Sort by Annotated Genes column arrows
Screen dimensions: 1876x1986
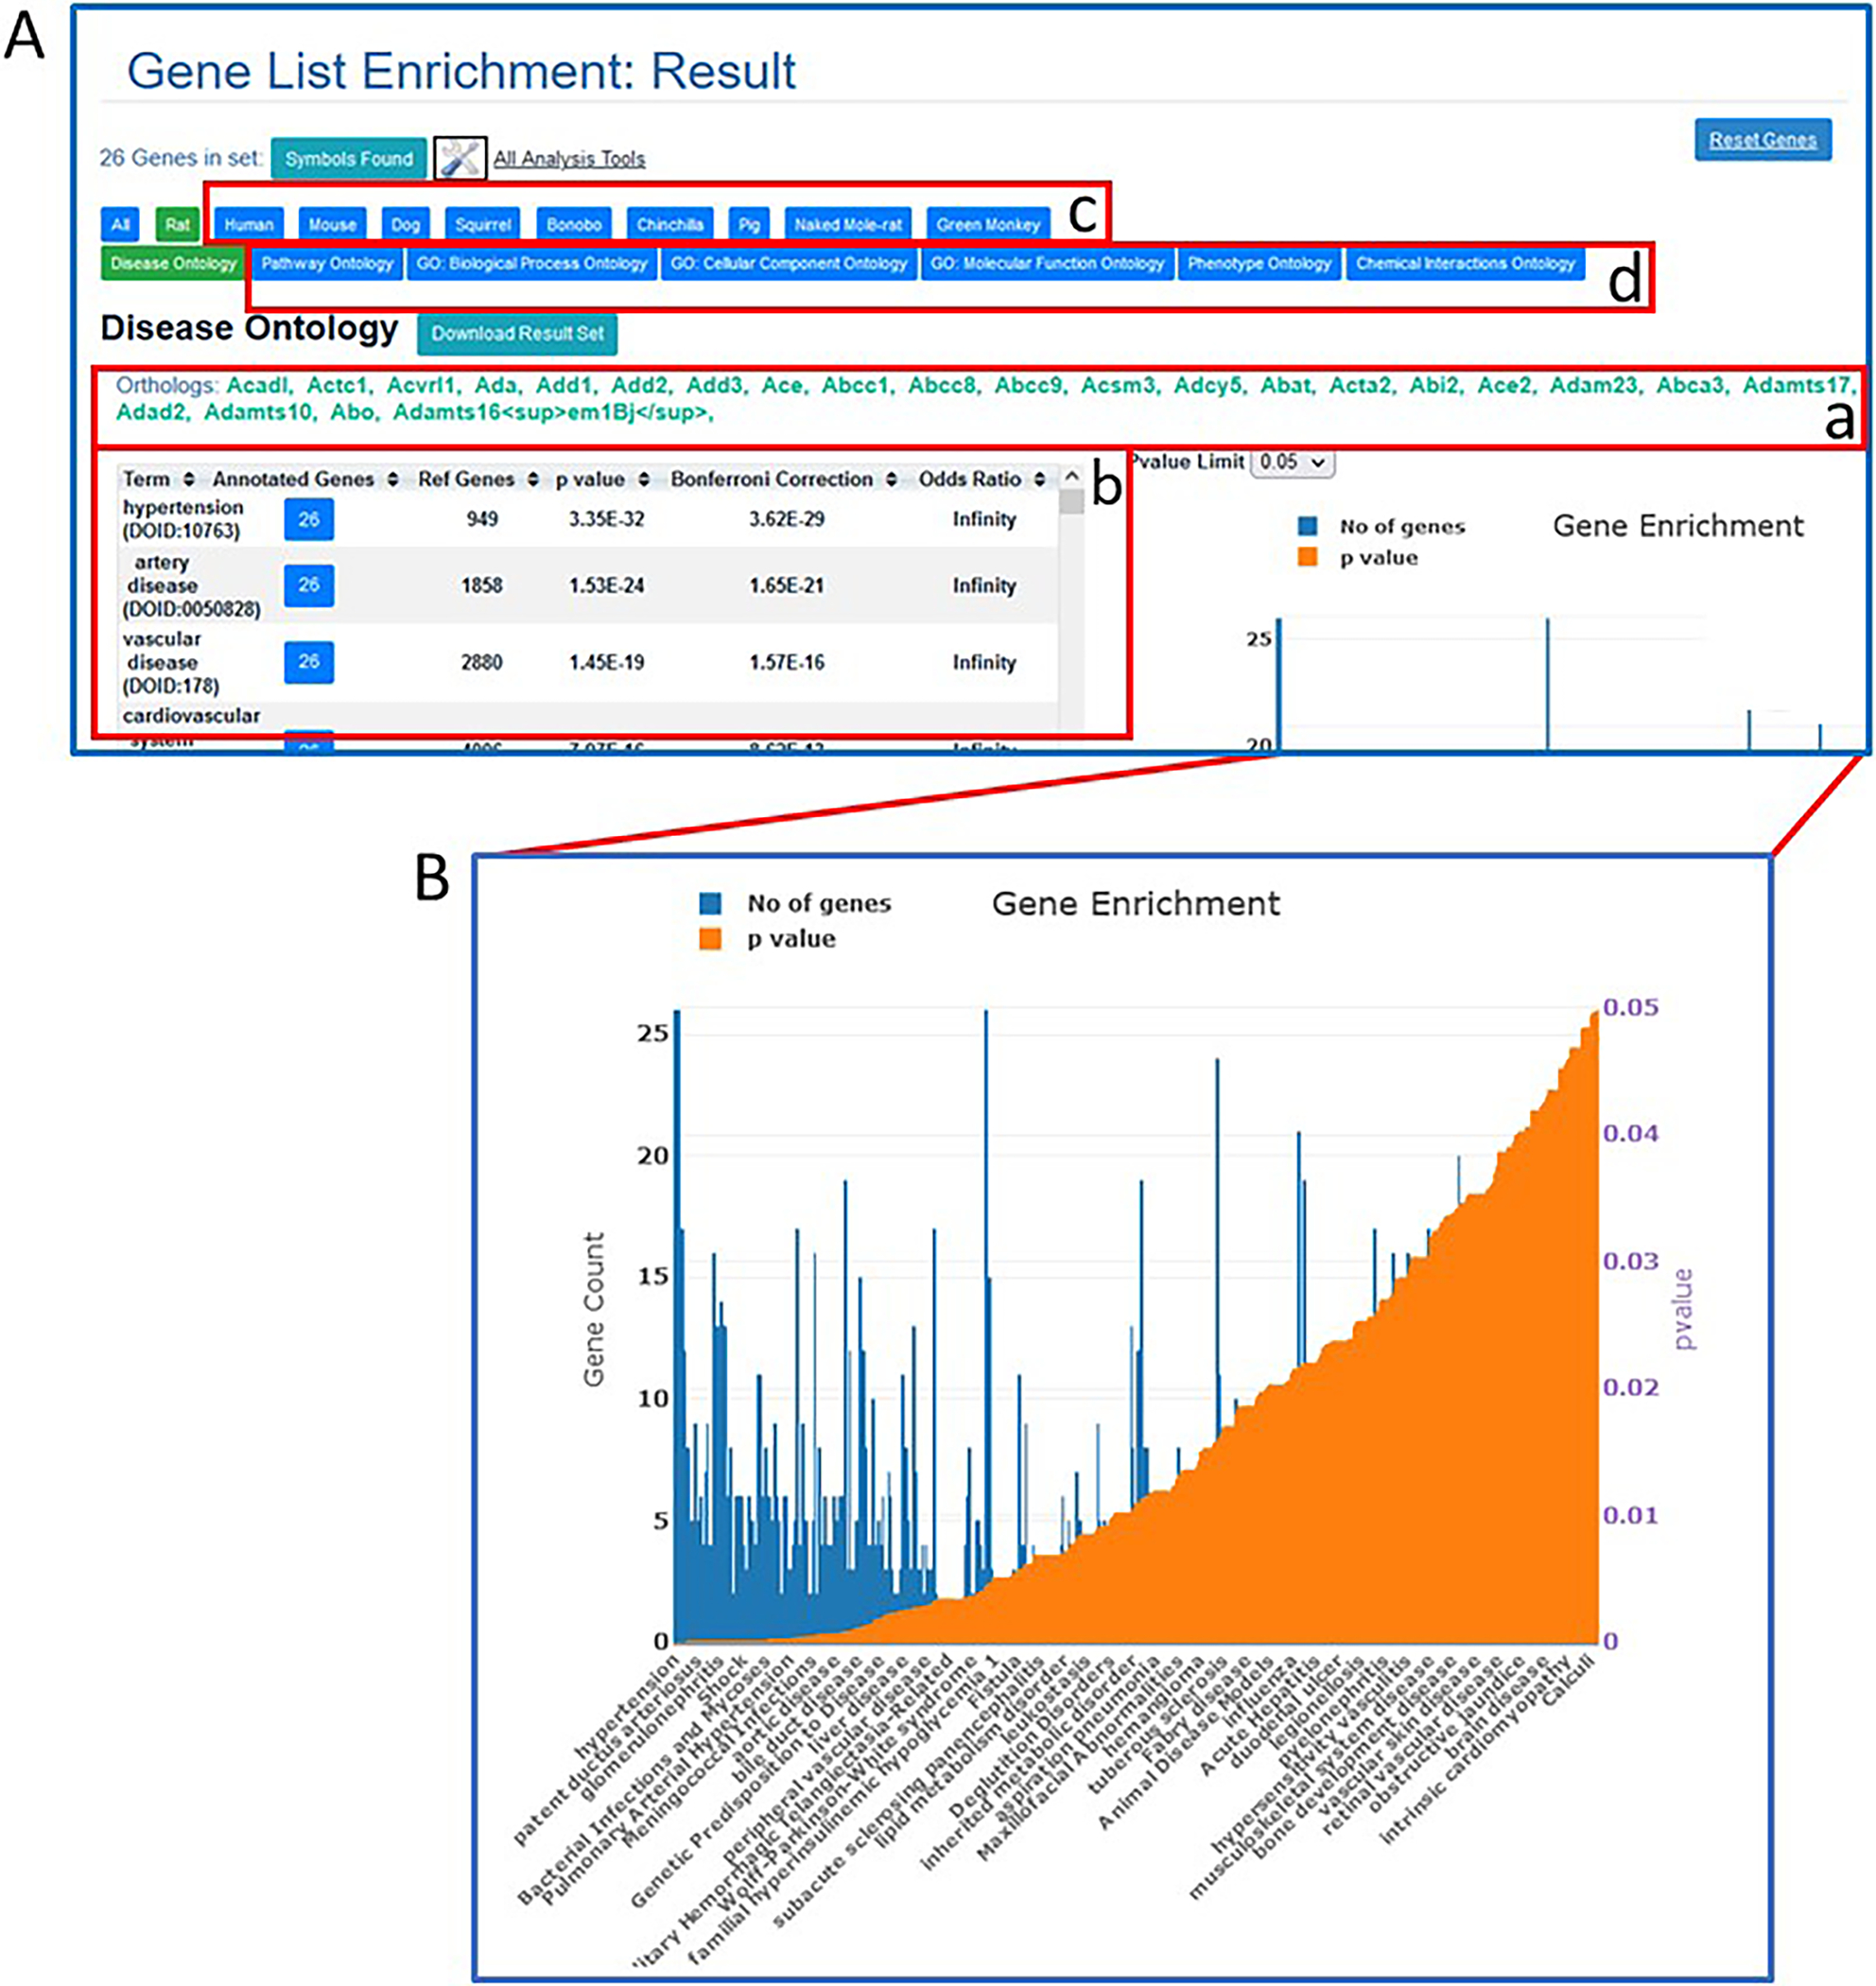(393, 479)
